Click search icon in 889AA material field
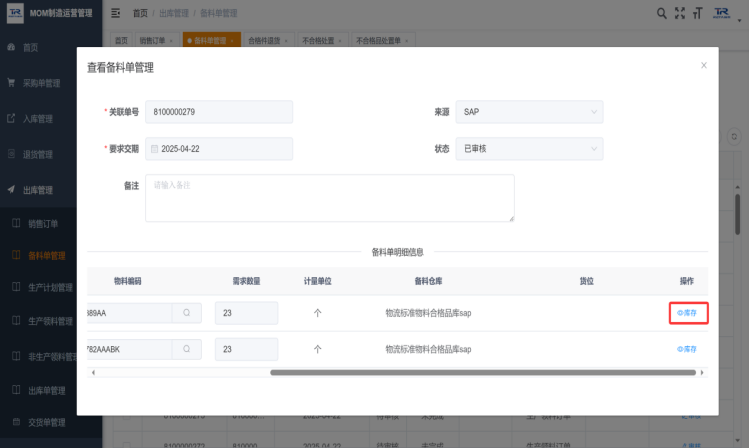The width and height of the screenshot is (749, 448). (x=186, y=313)
